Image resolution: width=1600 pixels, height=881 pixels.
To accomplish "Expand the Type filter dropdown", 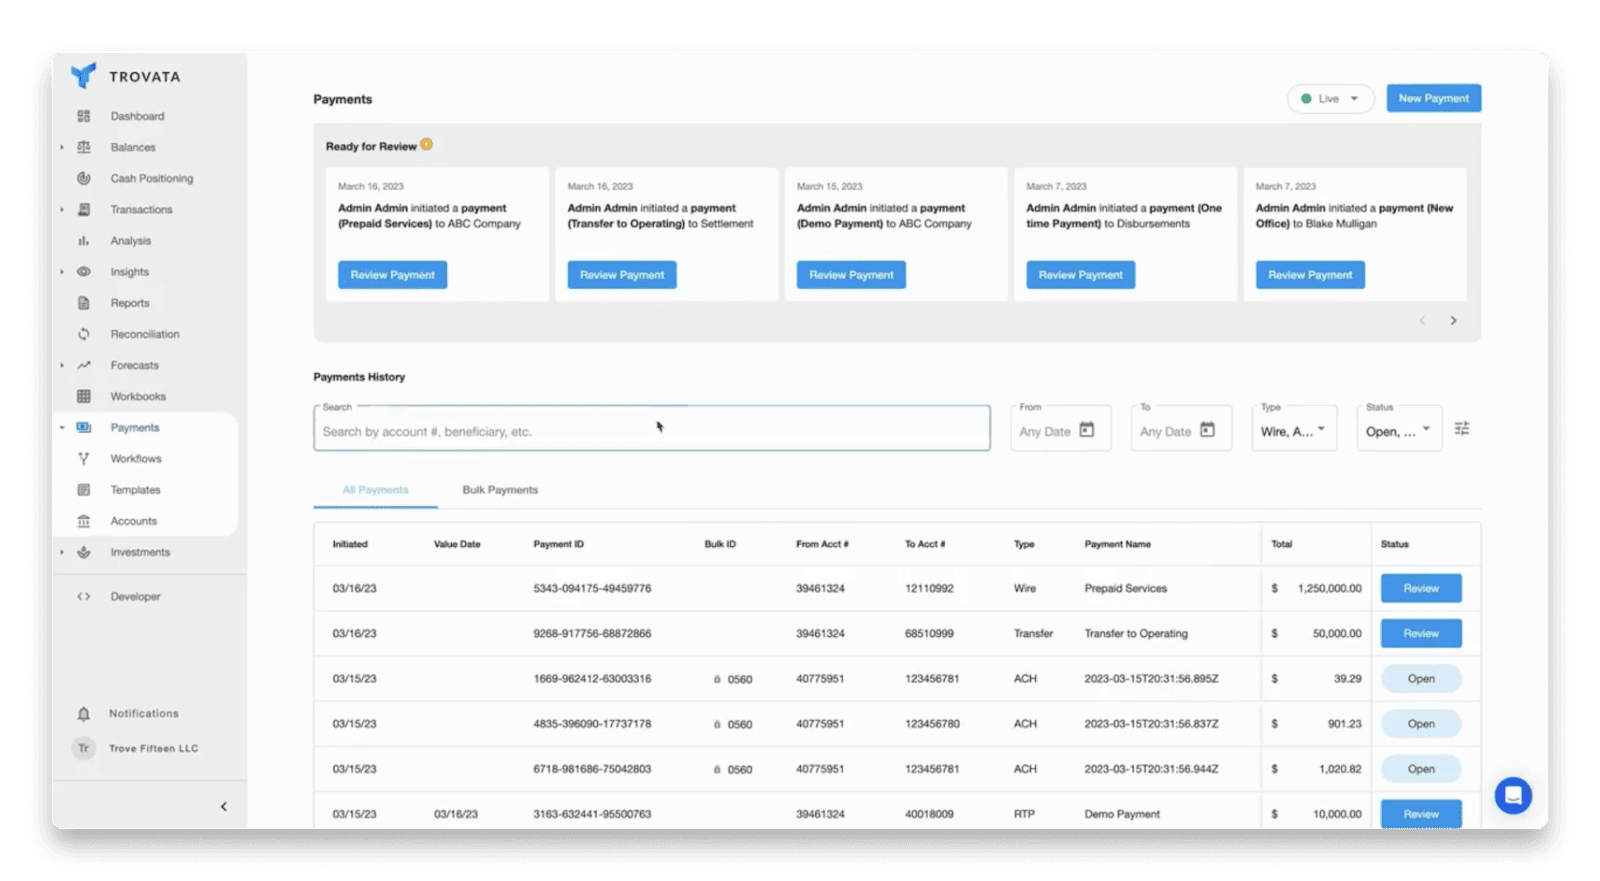I will pos(1294,431).
